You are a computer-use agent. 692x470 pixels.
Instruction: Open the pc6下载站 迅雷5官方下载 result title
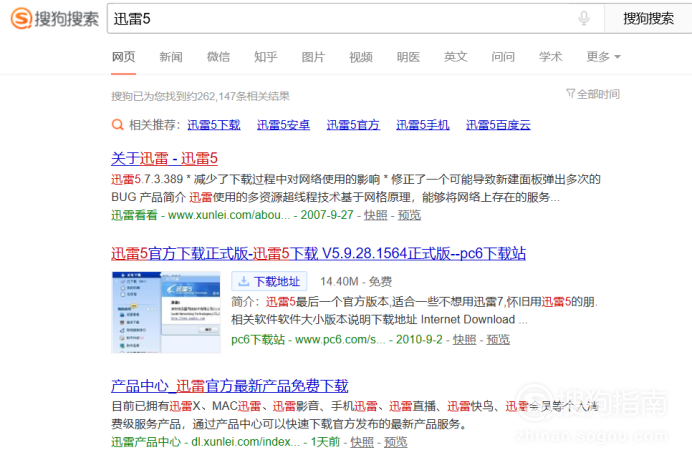[318, 253]
